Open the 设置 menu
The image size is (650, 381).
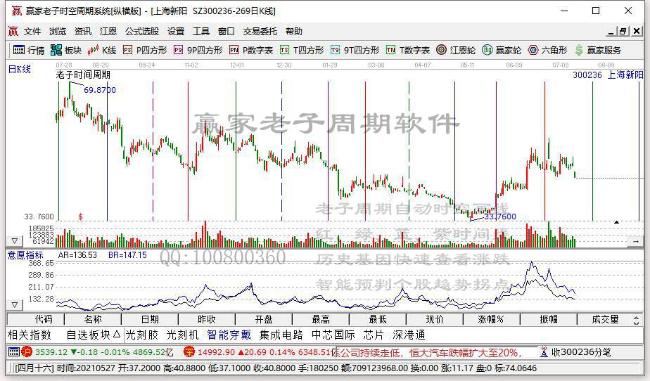pyautogui.click(x=176, y=31)
